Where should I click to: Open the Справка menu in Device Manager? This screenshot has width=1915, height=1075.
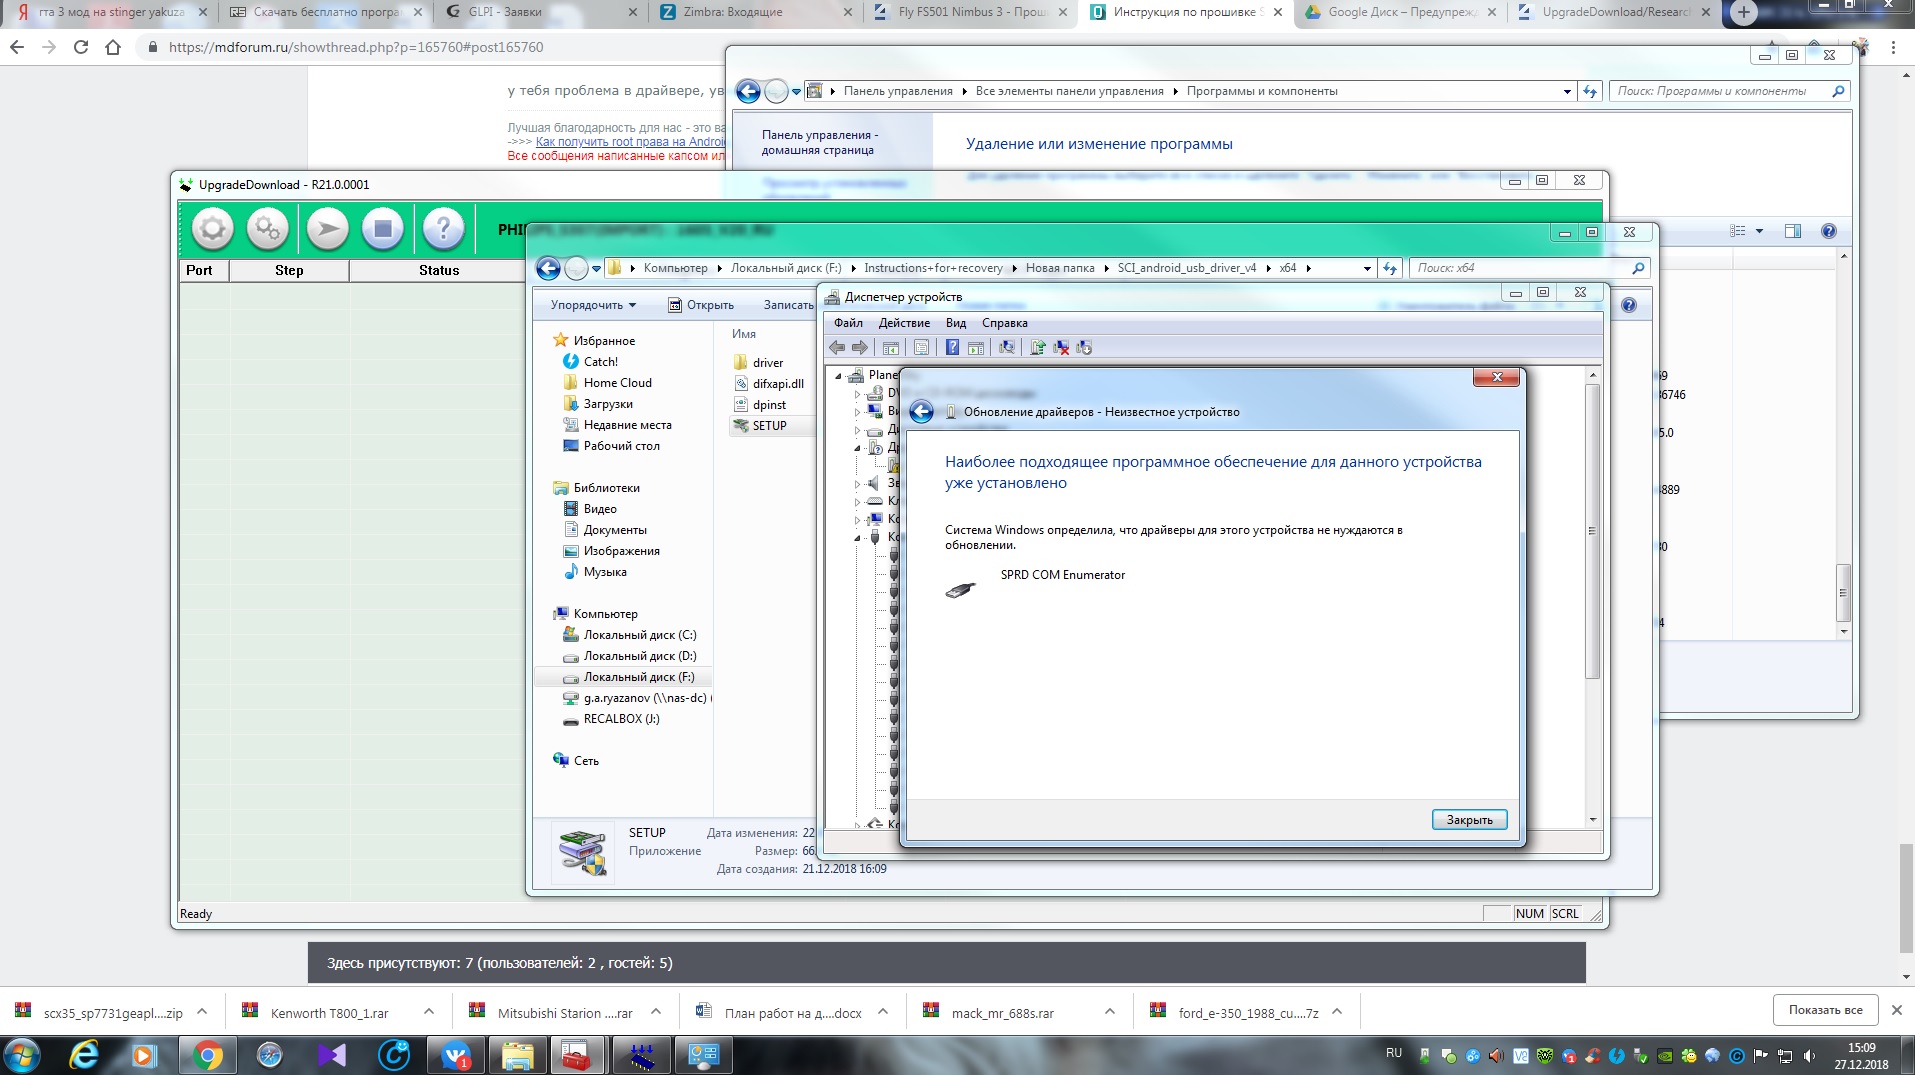tap(1004, 323)
